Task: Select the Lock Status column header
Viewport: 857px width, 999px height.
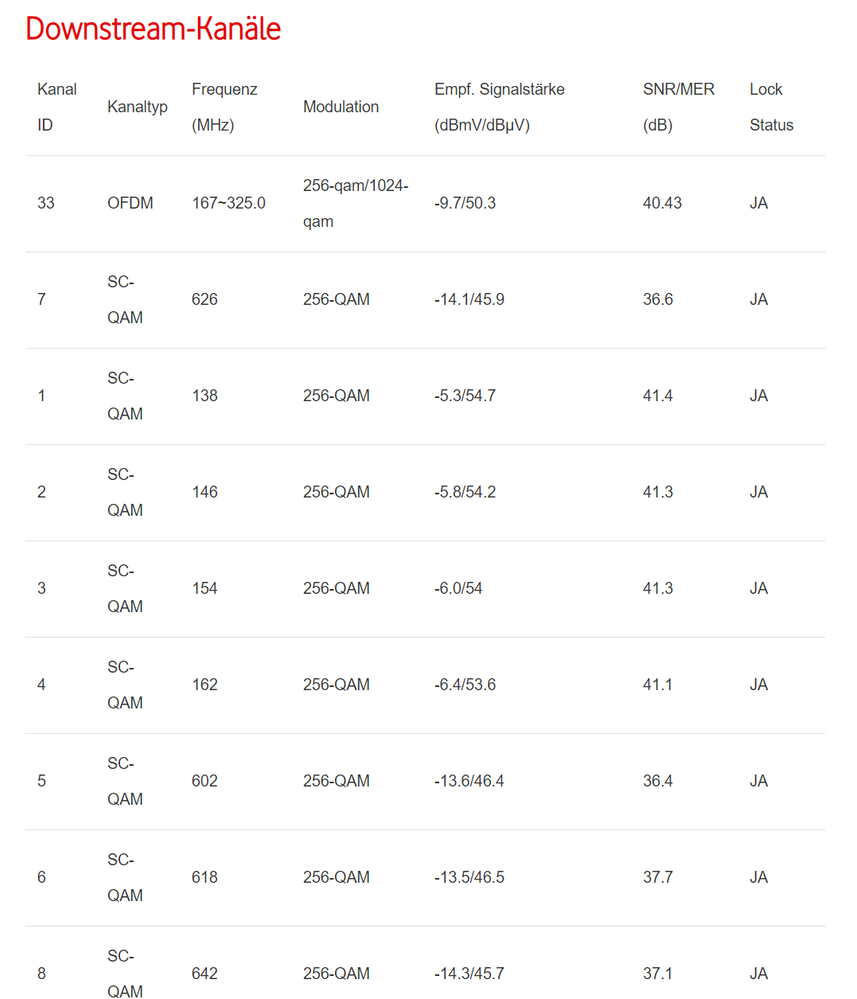Action: pyautogui.click(x=771, y=107)
